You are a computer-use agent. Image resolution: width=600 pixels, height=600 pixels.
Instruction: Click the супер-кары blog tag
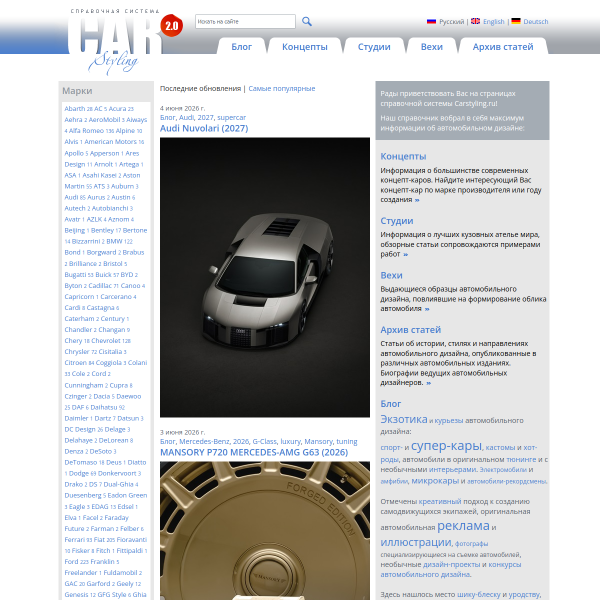point(446,445)
